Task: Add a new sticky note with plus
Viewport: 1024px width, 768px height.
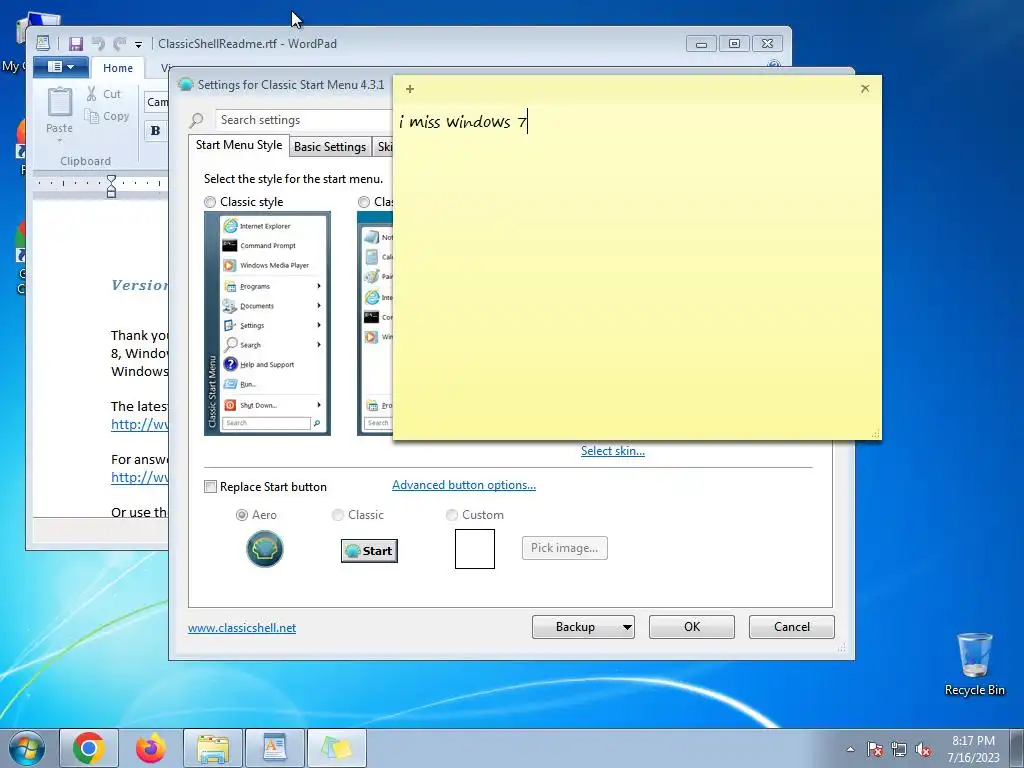Action: tap(409, 89)
